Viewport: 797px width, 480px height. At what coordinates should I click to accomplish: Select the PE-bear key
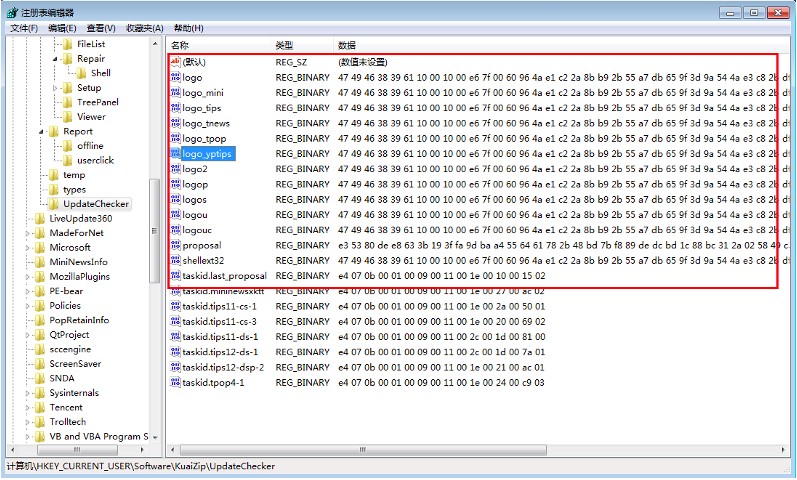click(66, 291)
